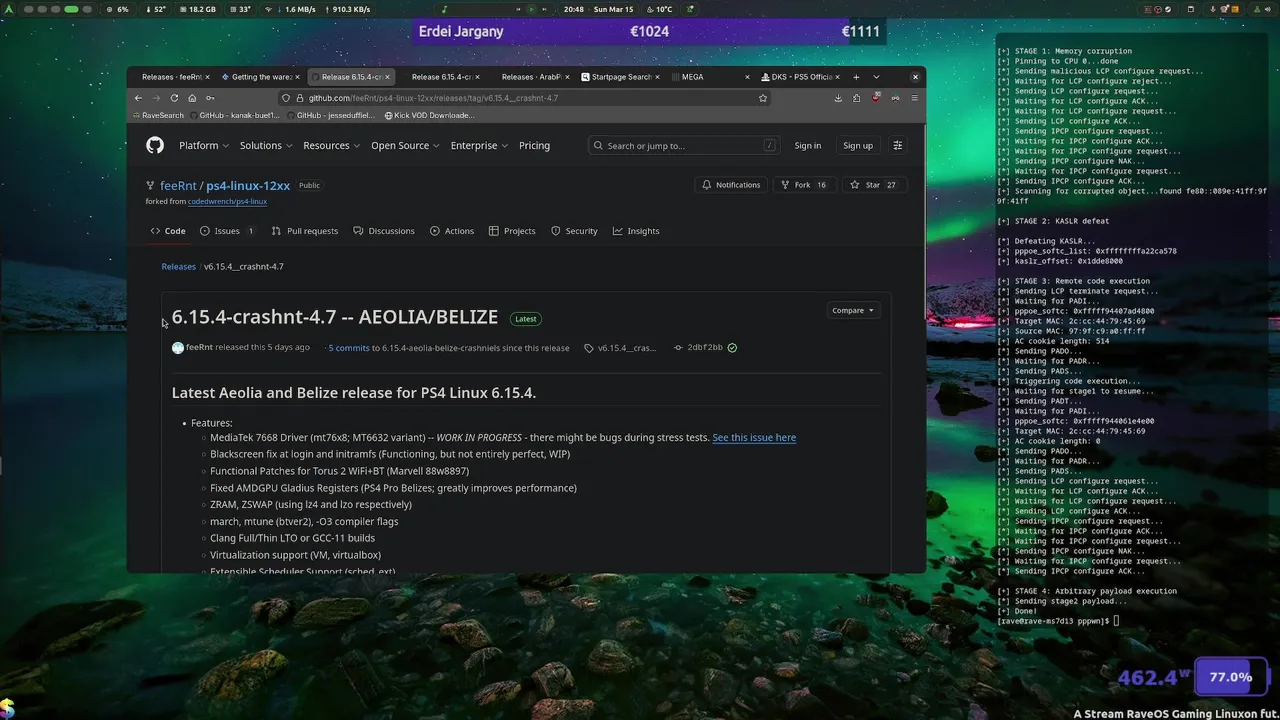The width and height of the screenshot is (1280, 720).
Task: Open the Code repository tab
Action: pyautogui.click(x=168, y=231)
